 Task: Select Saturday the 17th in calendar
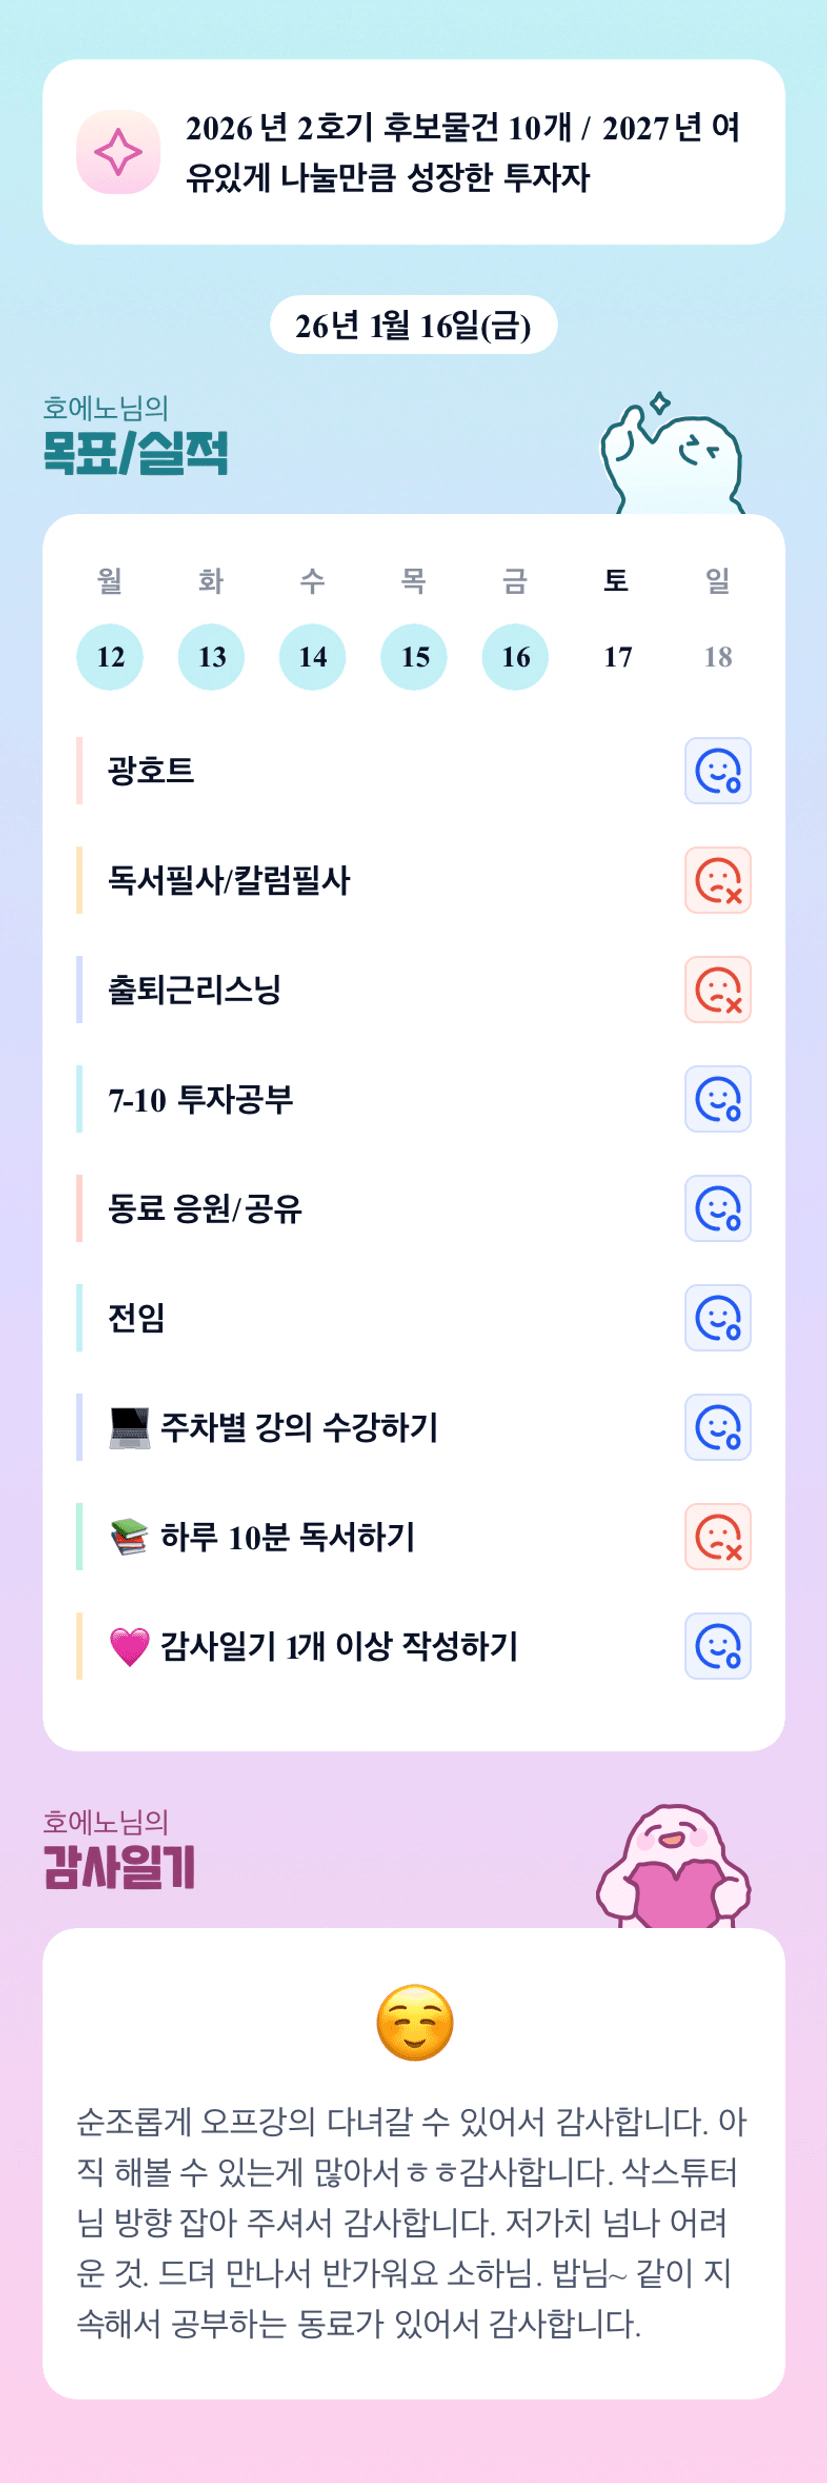pyautogui.click(x=617, y=657)
